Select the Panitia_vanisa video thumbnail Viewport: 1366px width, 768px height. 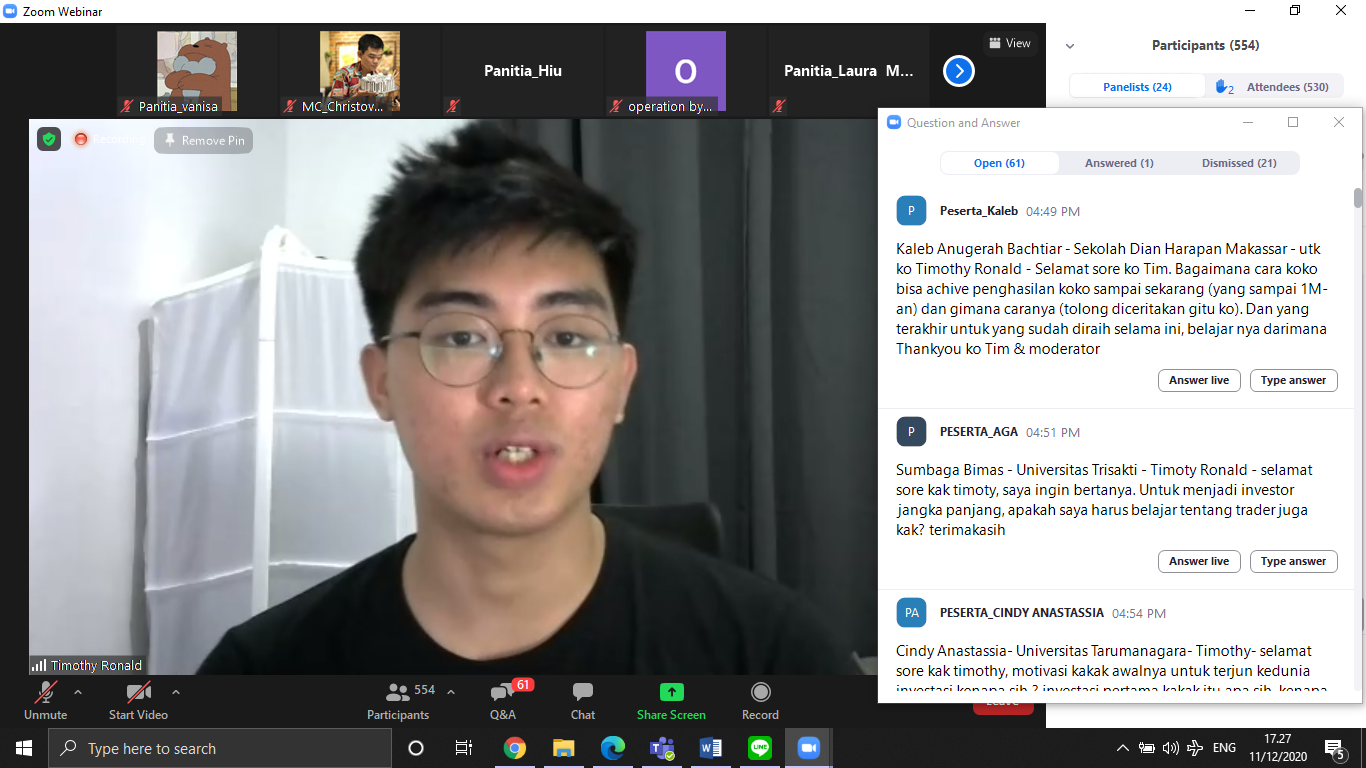(x=197, y=71)
